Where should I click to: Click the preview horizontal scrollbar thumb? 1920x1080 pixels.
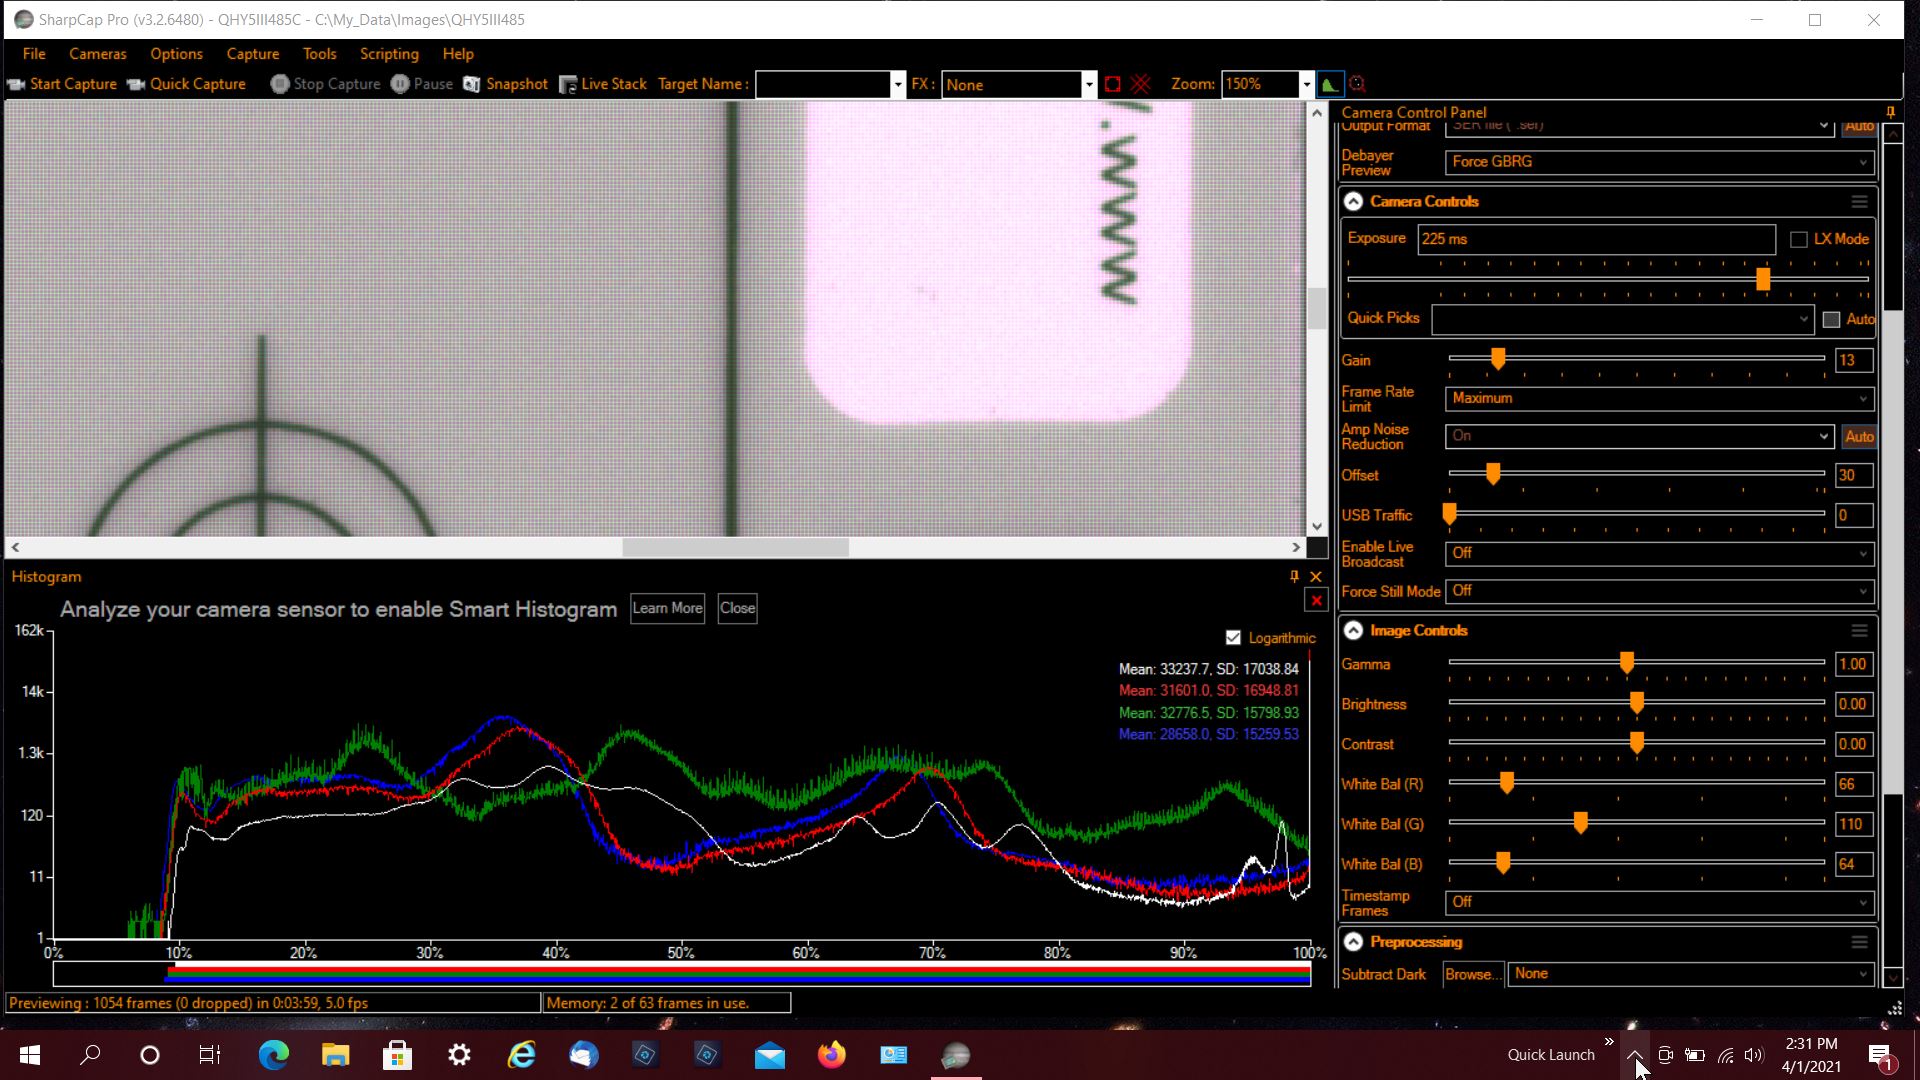pyautogui.click(x=735, y=547)
